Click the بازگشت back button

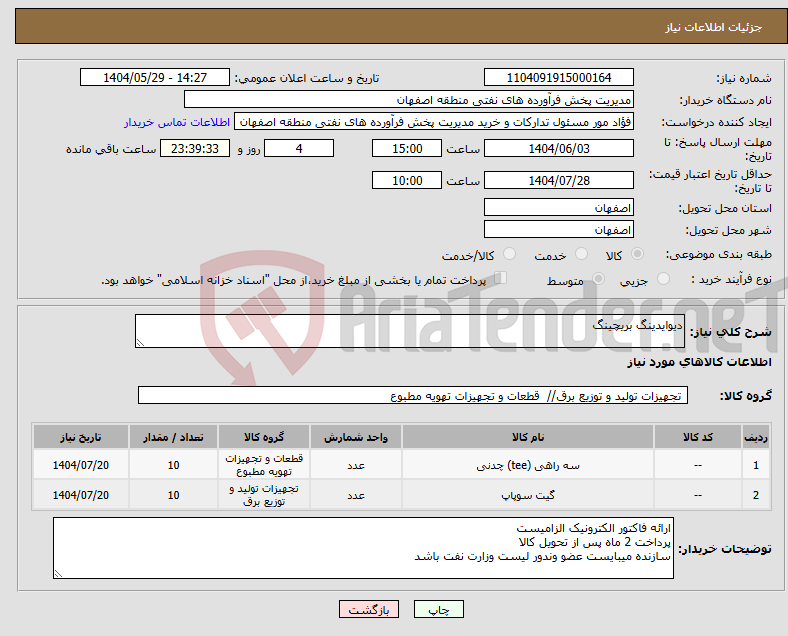point(369,609)
